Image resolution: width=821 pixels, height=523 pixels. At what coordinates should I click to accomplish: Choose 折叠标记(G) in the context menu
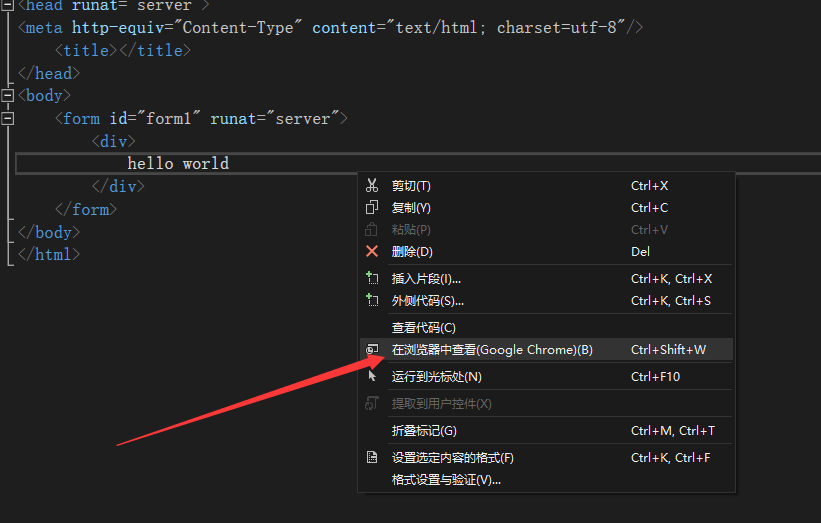point(424,431)
